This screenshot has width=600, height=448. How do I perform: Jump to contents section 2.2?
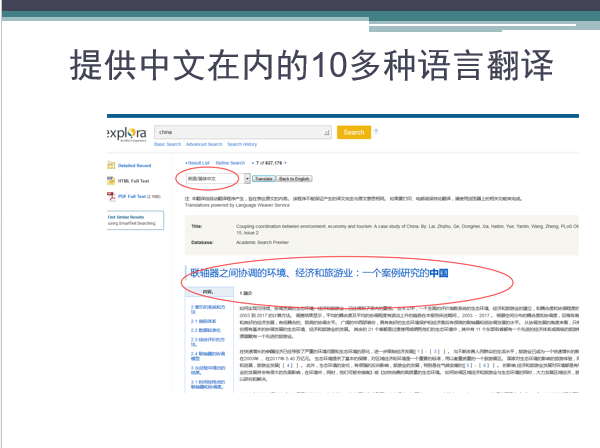point(206,330)
